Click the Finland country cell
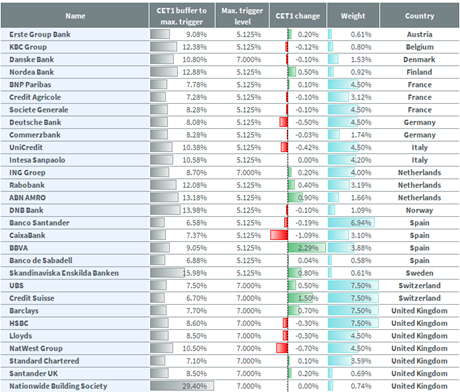Image resolution: width=460 pixels, height=392 pixels. coord(419,72)
